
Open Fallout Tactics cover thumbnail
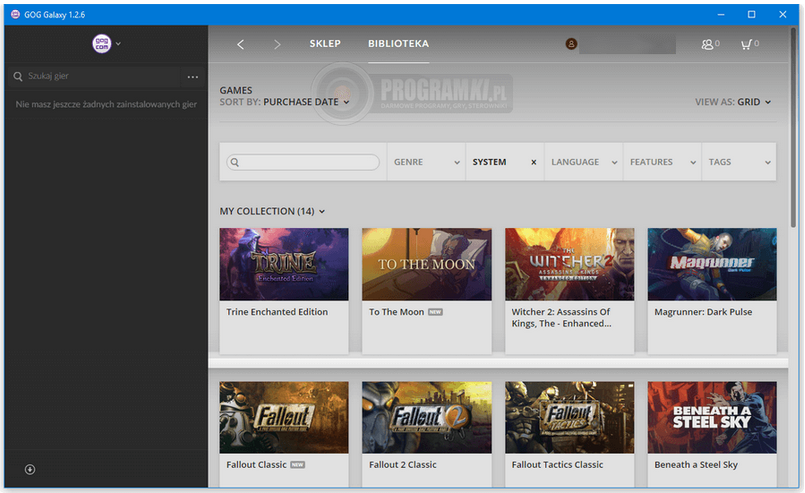pyautogui.click(x=569, y=417)
